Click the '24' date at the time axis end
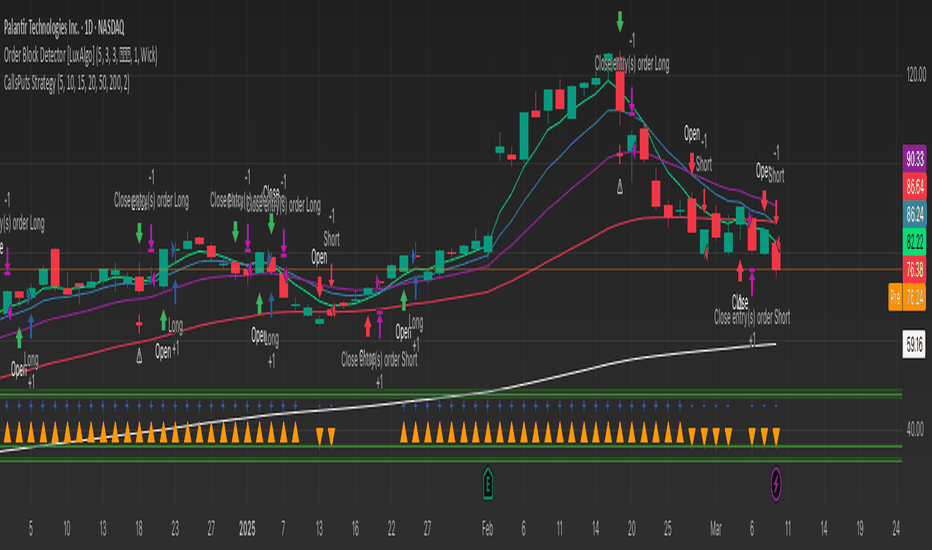 tap(896, 528)
